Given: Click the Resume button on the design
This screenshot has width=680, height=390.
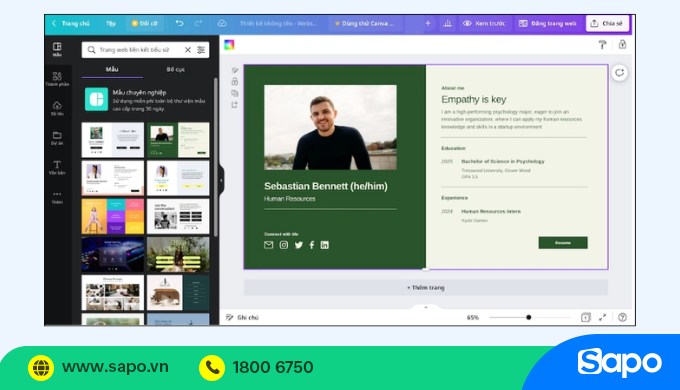Looking at the screenshot, I should (x=563, y=243).
